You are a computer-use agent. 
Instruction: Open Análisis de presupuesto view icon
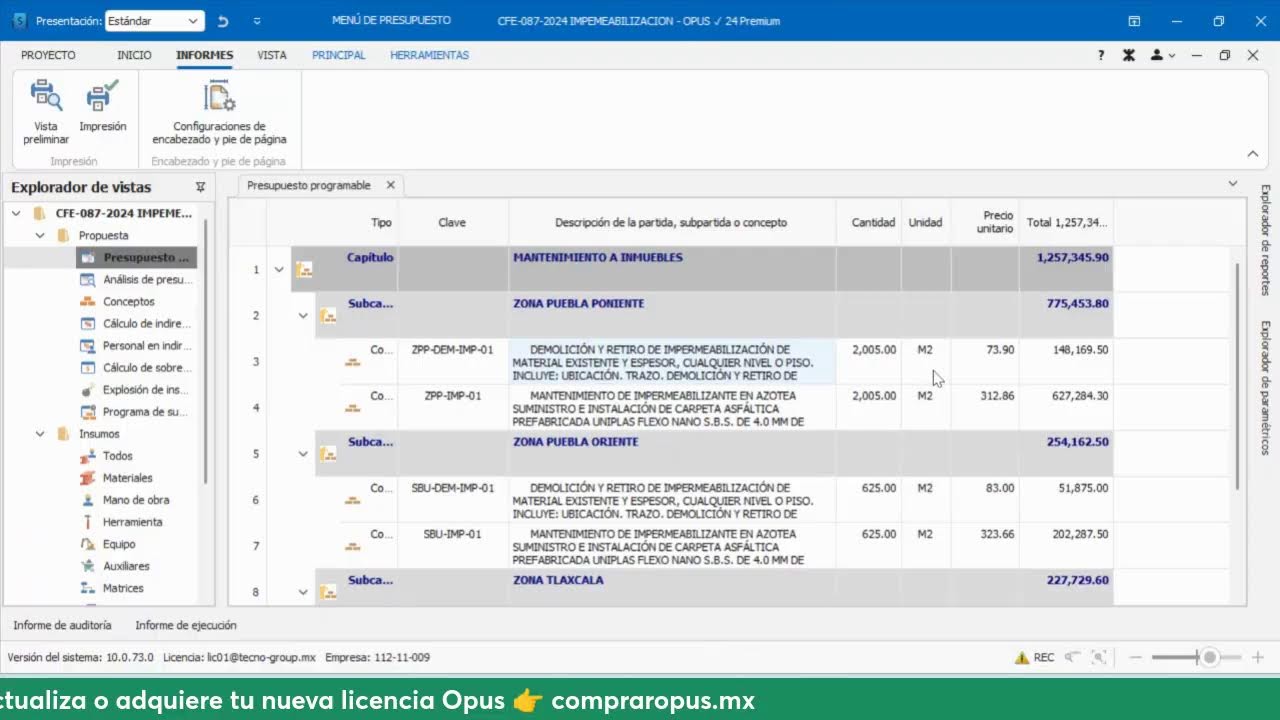point(88,280)
